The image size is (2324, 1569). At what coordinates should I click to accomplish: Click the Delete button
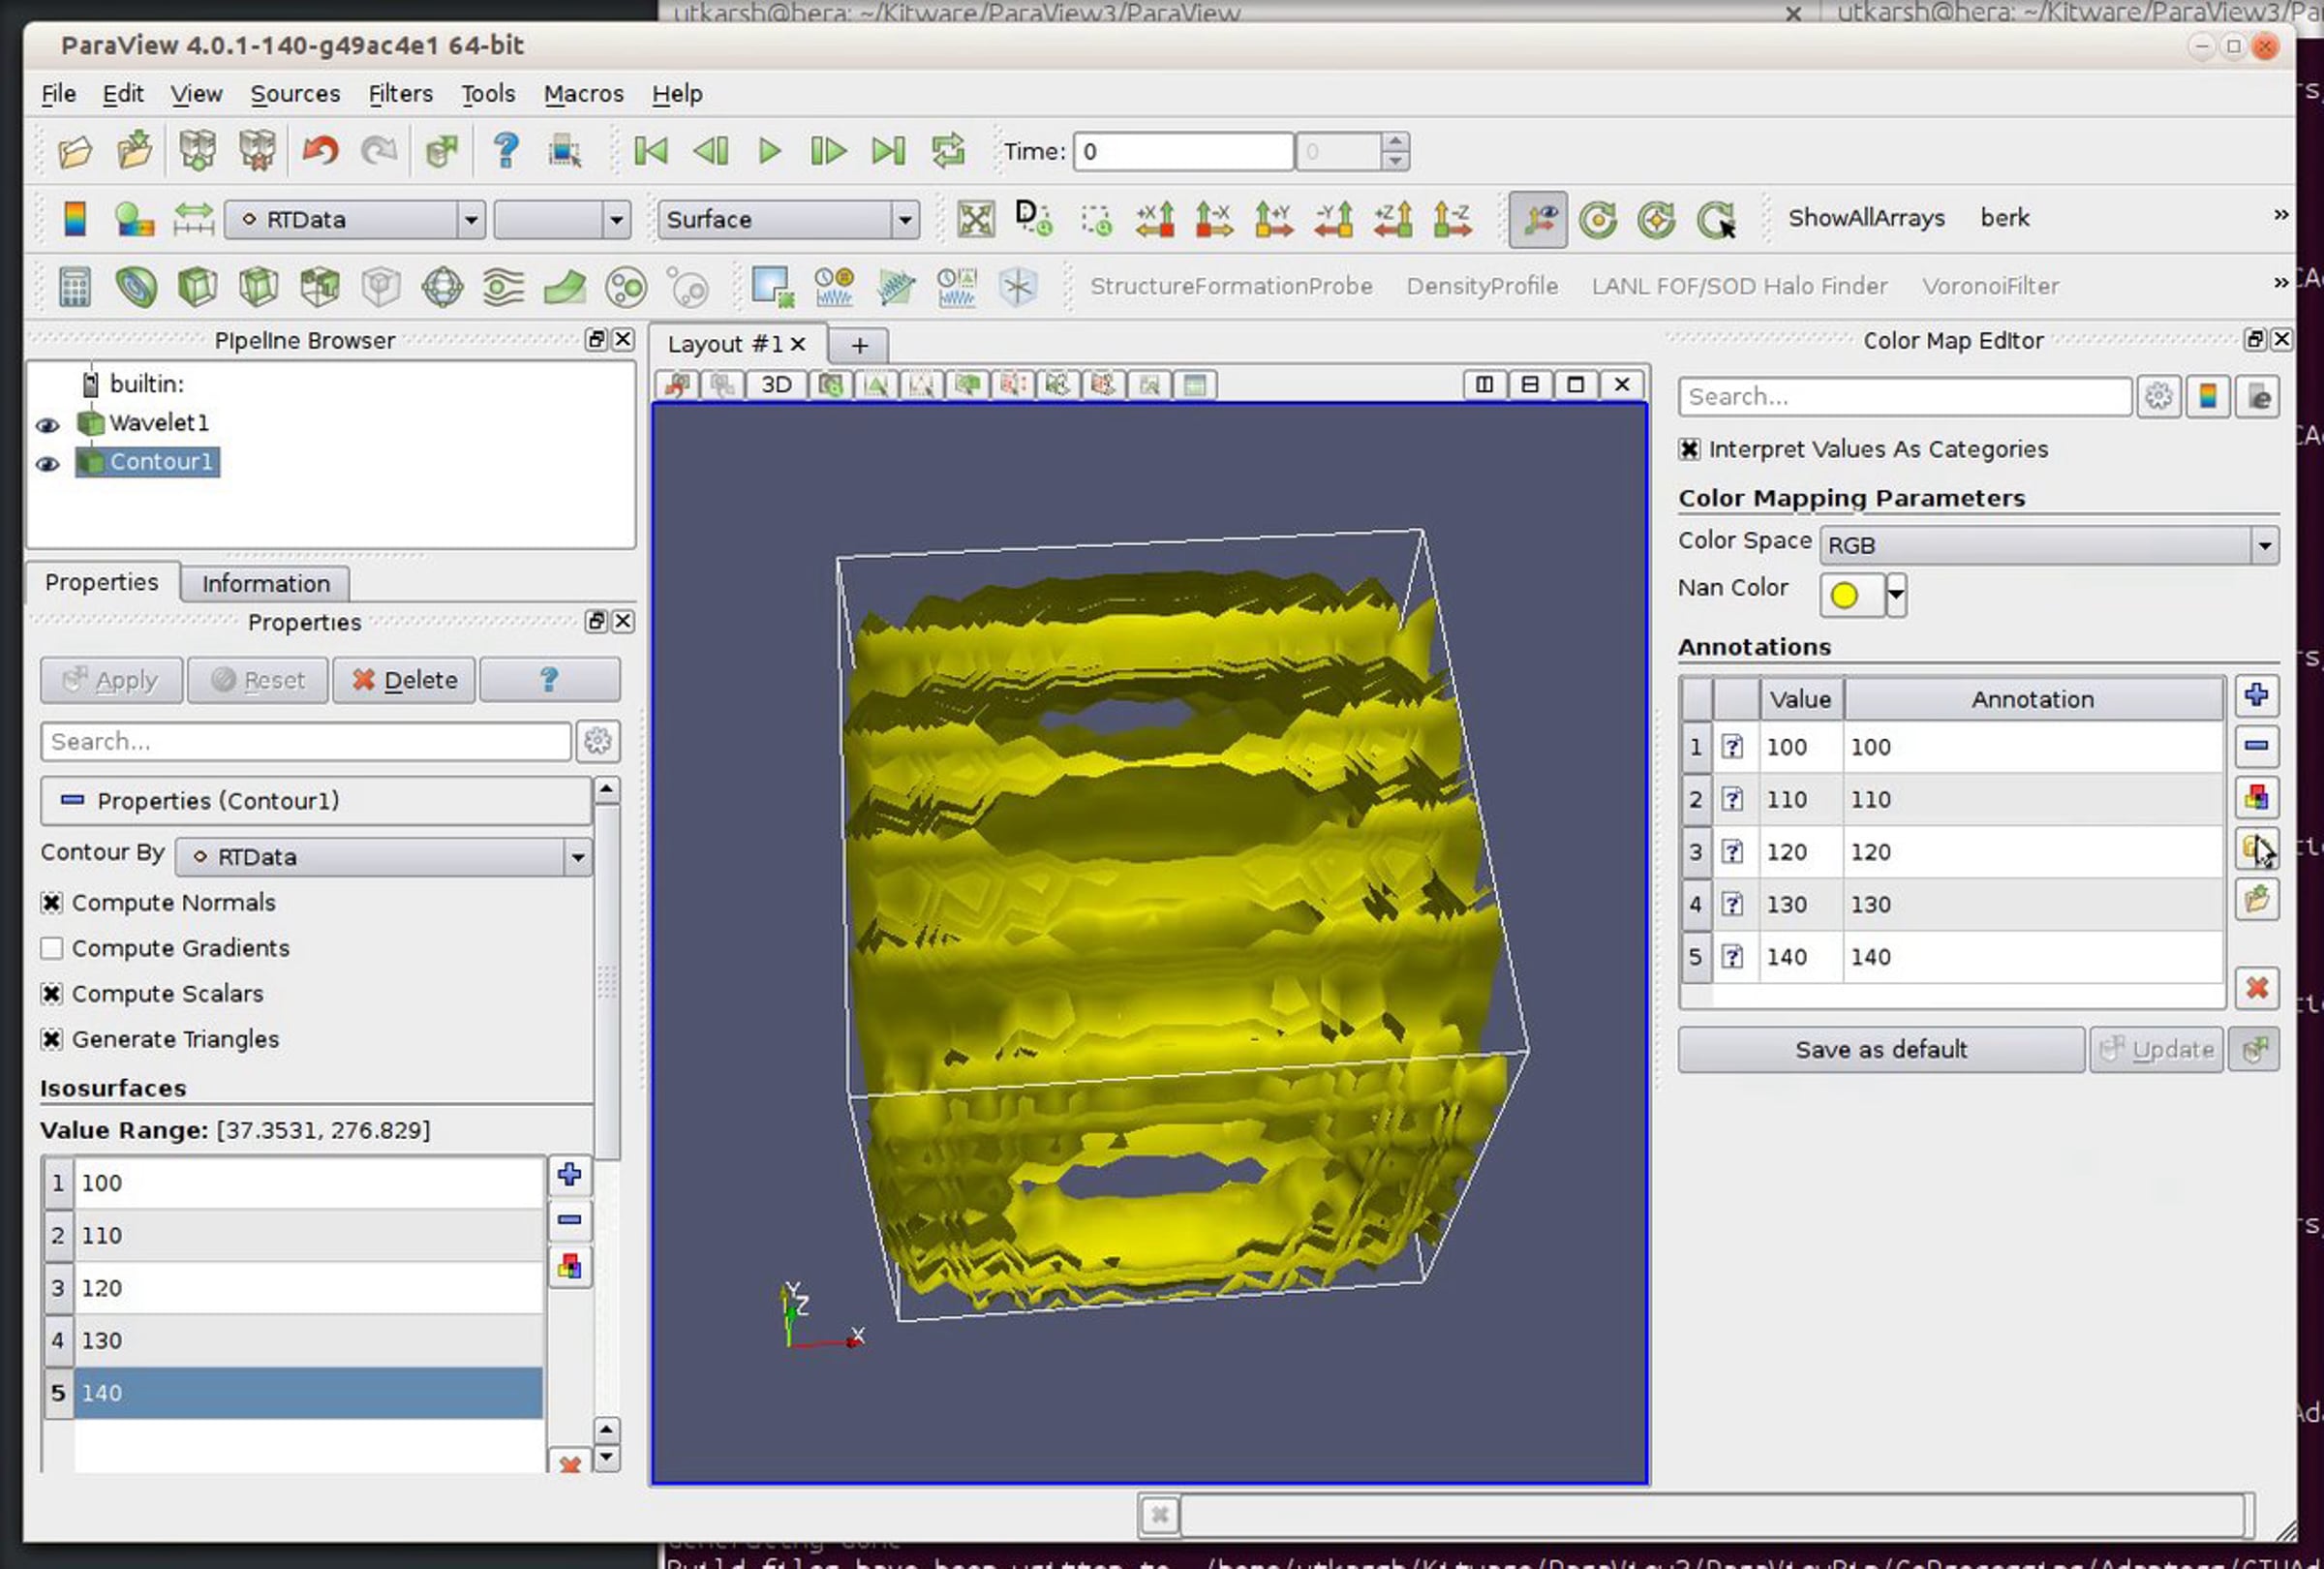[404, 681]
